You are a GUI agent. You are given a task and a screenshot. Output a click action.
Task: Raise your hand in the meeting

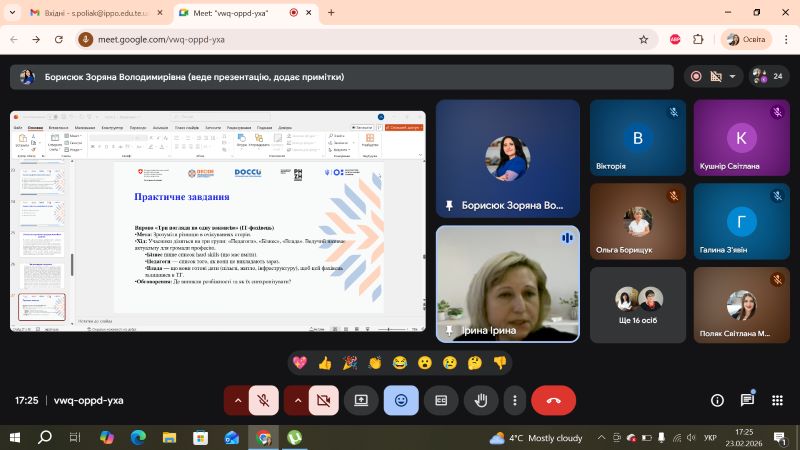pyautogui.click(x=481, y=400)
